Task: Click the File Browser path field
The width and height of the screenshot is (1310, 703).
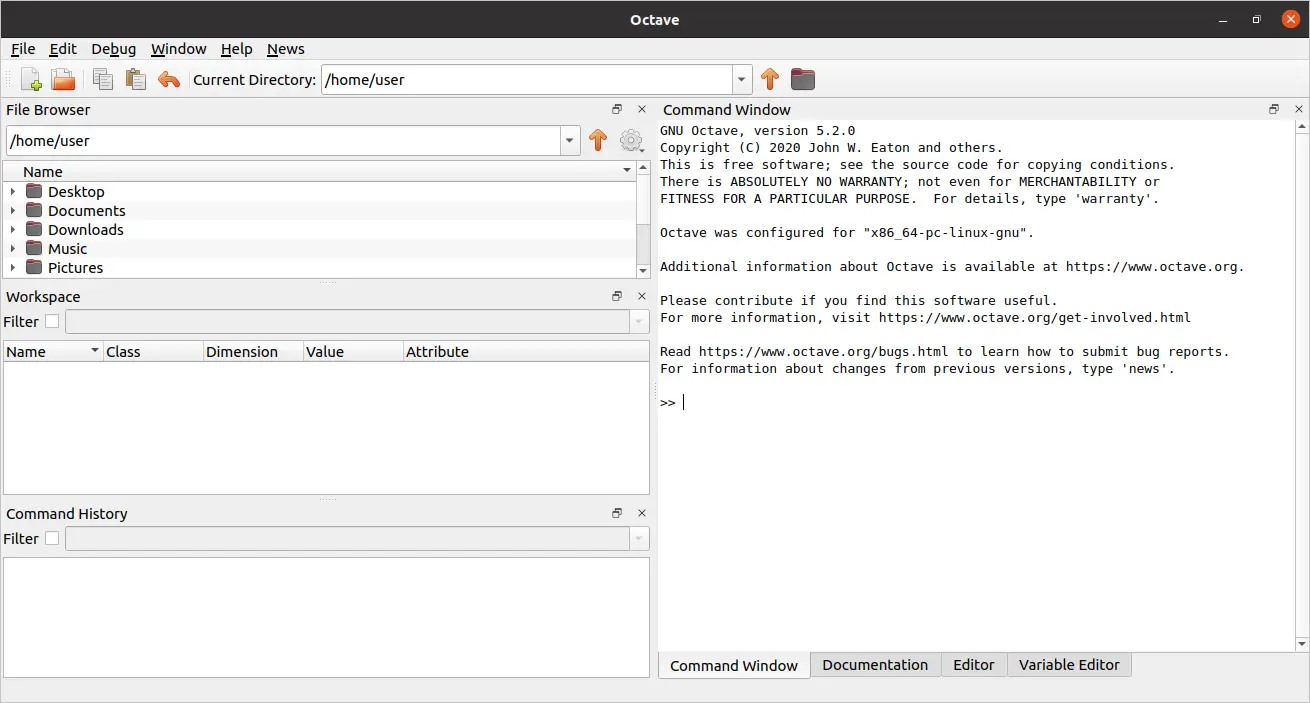Action: tap(282, 141)
